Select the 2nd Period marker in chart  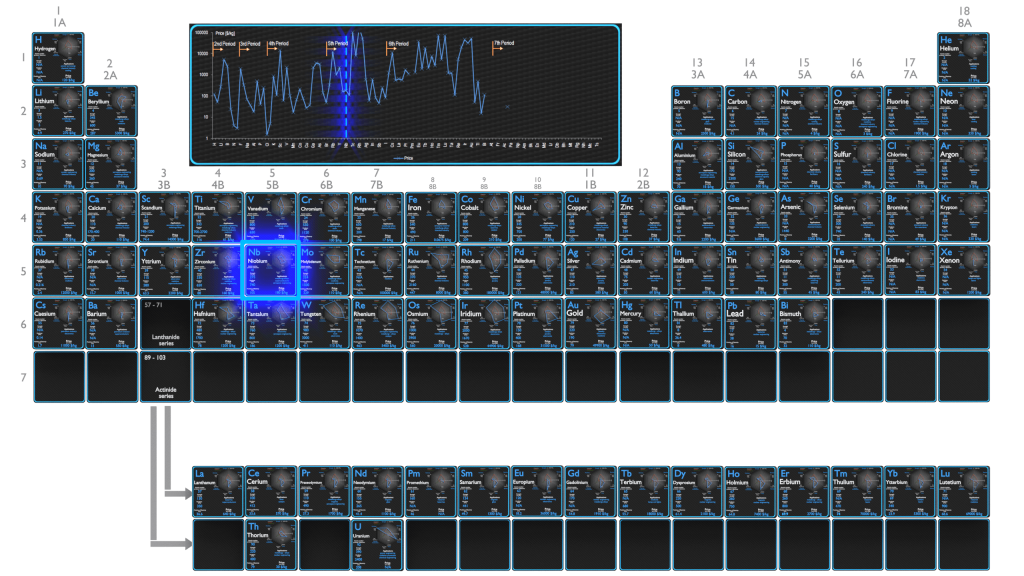tap(223, 44)
